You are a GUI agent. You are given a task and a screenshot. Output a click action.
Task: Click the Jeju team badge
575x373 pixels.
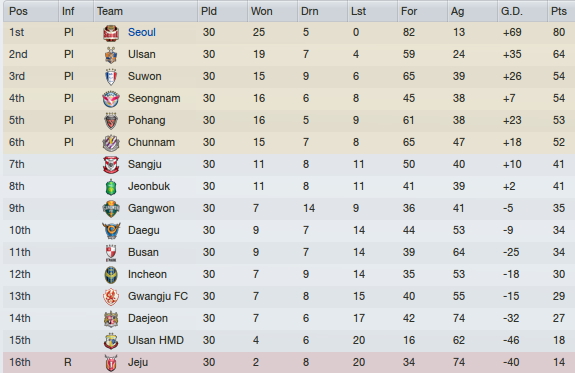click(111, 363)
